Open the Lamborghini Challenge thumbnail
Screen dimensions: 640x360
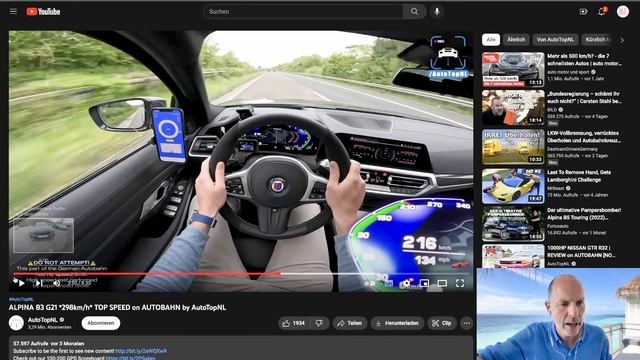[513, 186]
